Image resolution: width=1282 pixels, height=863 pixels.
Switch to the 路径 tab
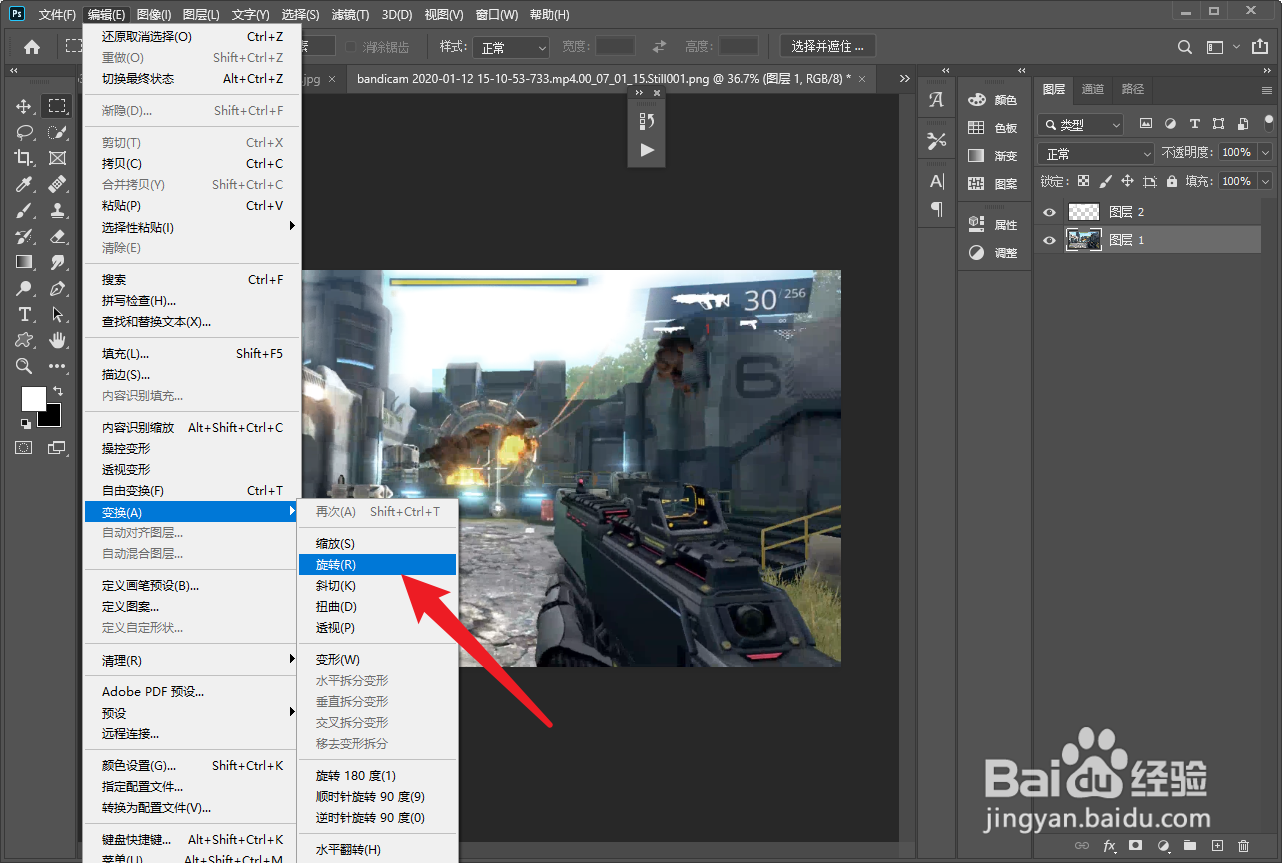[1132, 89]
